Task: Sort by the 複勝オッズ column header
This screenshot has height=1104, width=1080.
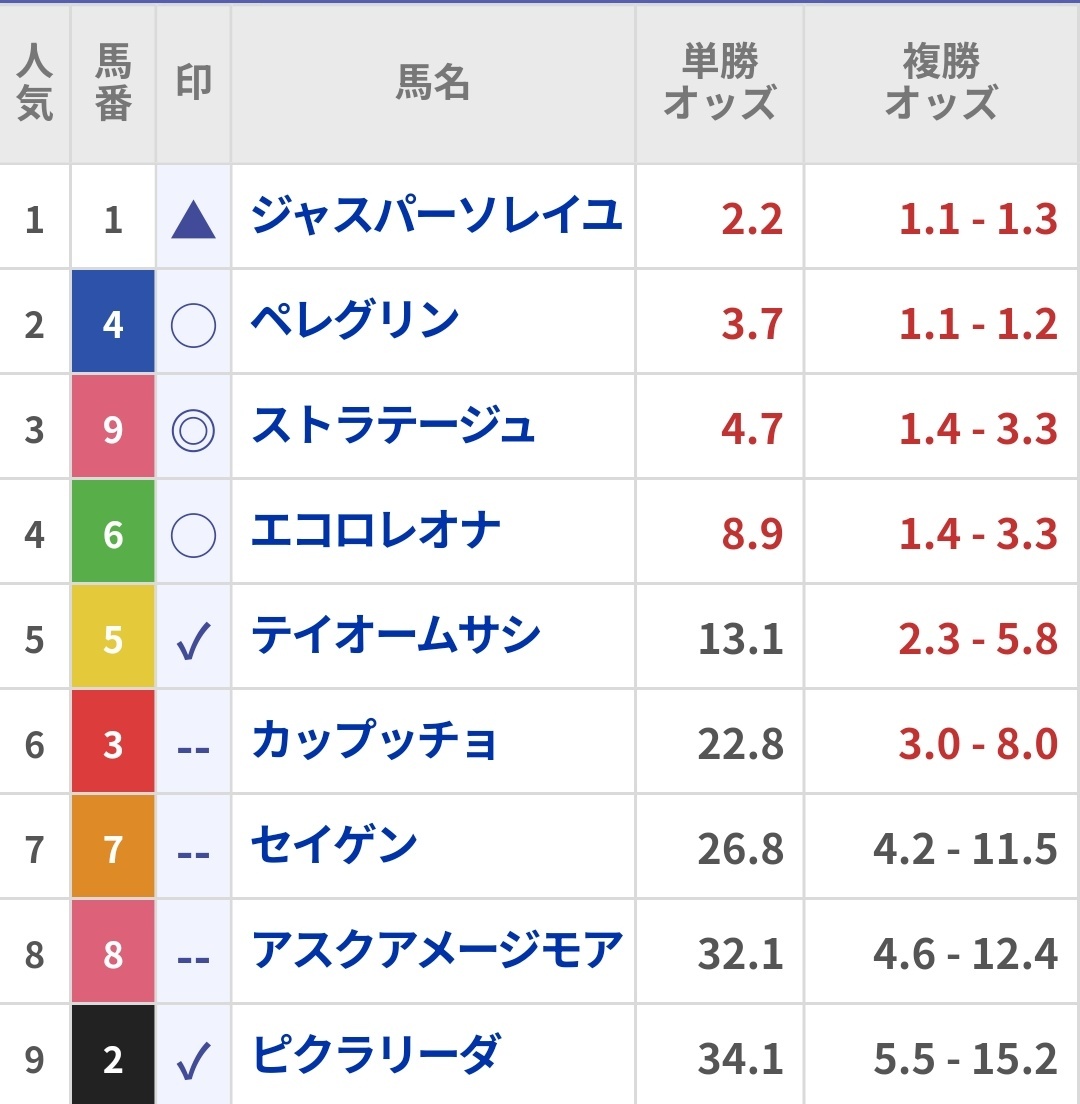Action: (x=941, y=82)
